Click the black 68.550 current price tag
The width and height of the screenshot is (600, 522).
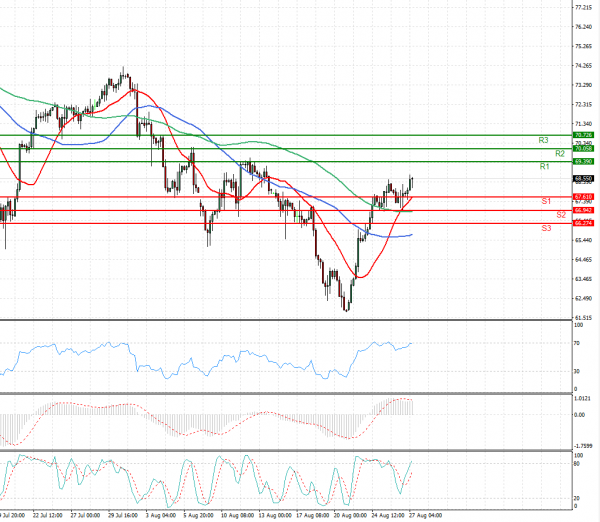(584, 179)
